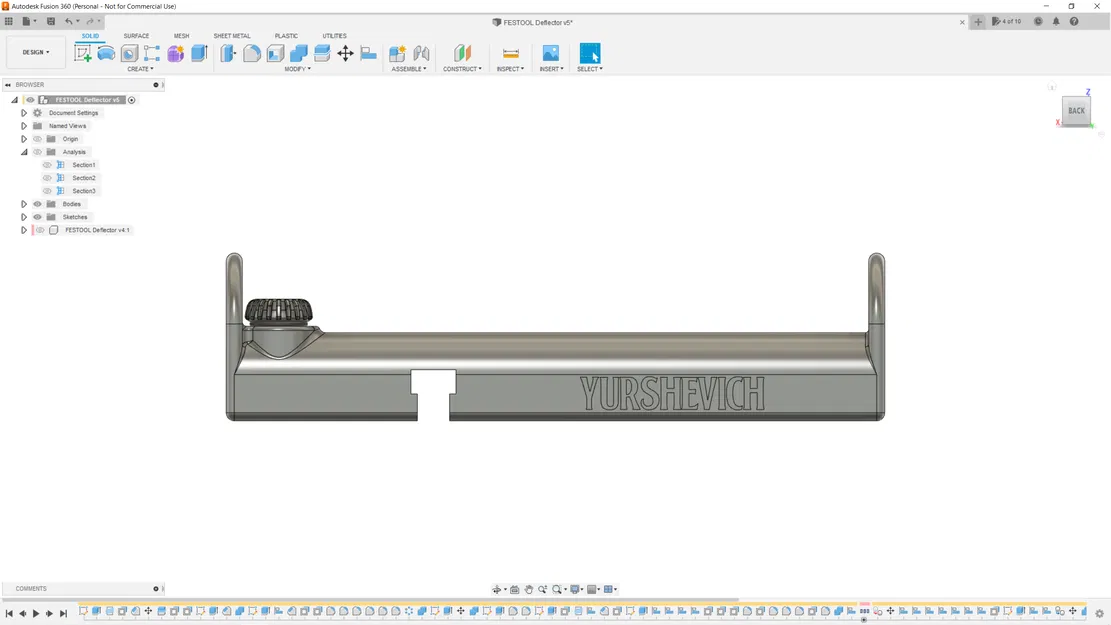Switch to the SURFACE tab
This screenshot has height=625, width=1111.
point(136,35)
